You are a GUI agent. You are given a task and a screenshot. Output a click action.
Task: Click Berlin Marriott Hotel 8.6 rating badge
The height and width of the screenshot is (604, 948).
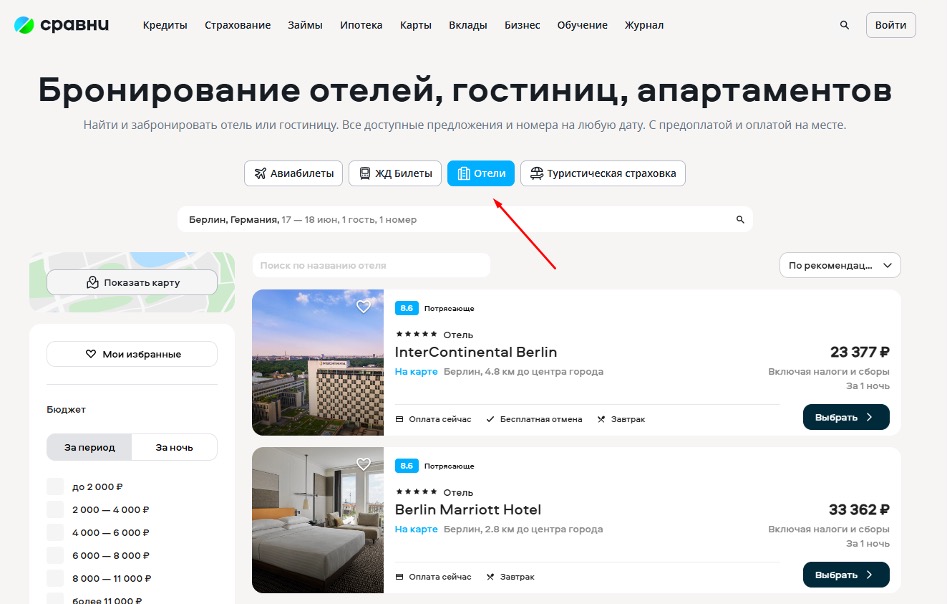click(406, 466)
